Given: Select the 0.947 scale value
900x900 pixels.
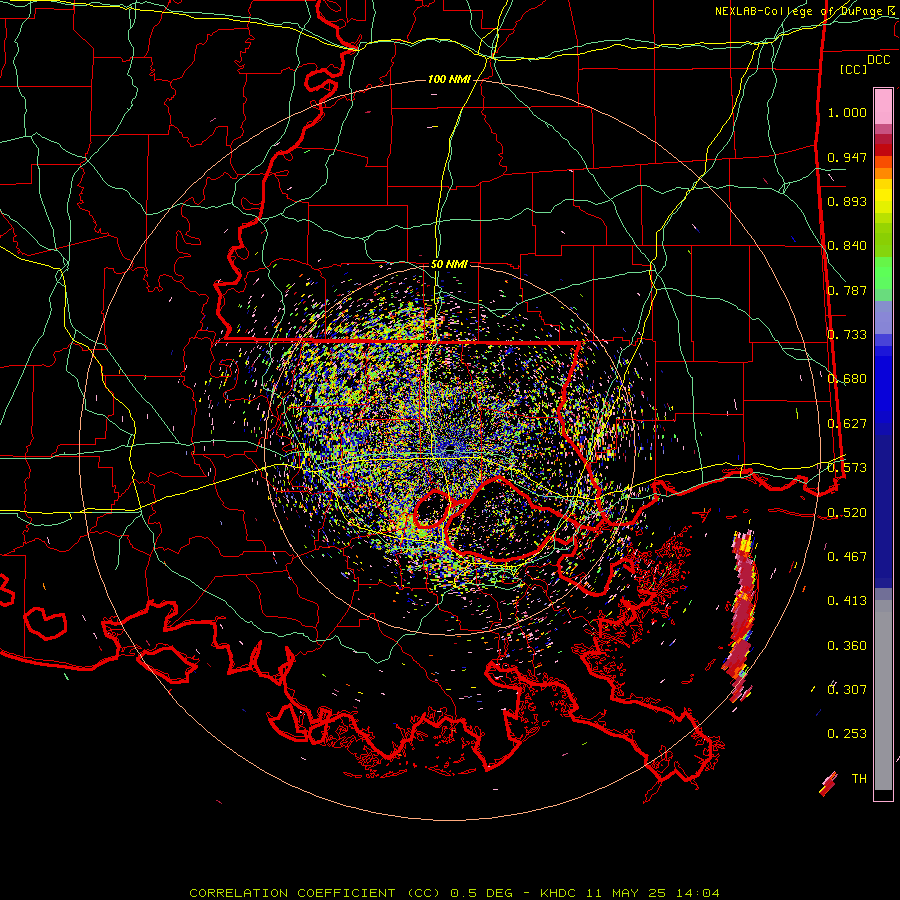Looking at the screenshot, I should 847,157.
